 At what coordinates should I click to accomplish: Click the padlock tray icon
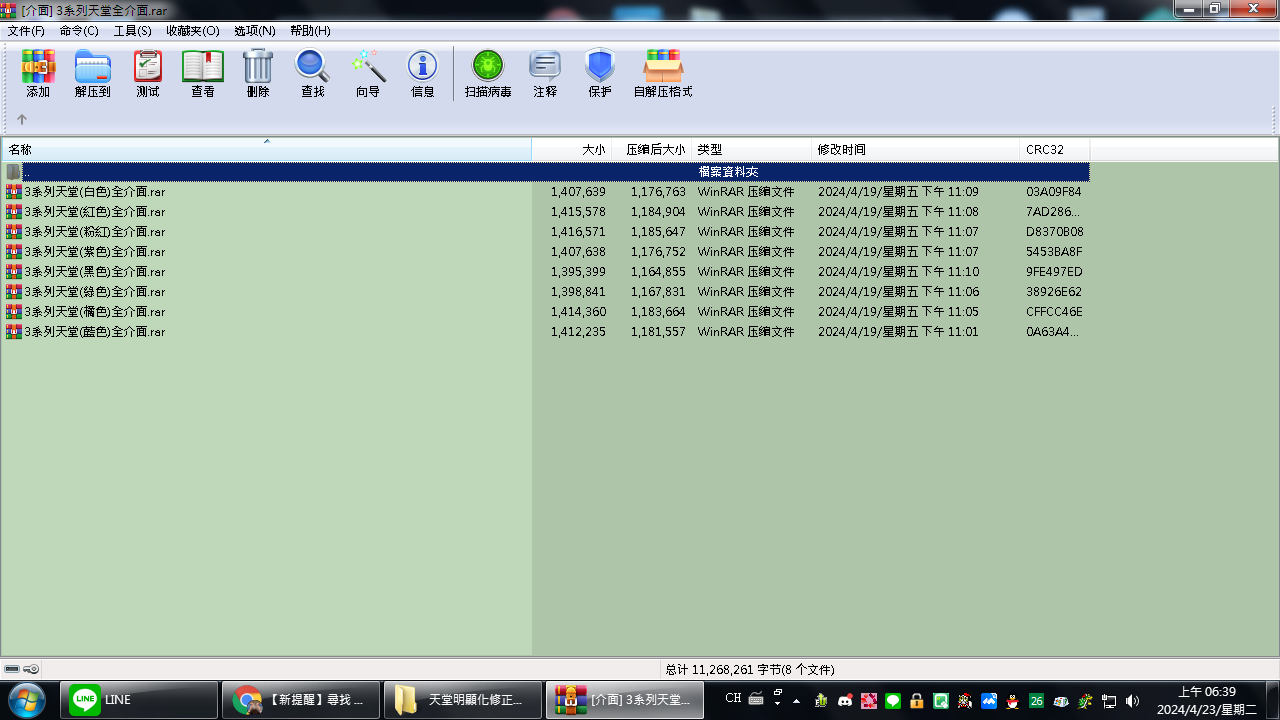(x=917, y=701)
